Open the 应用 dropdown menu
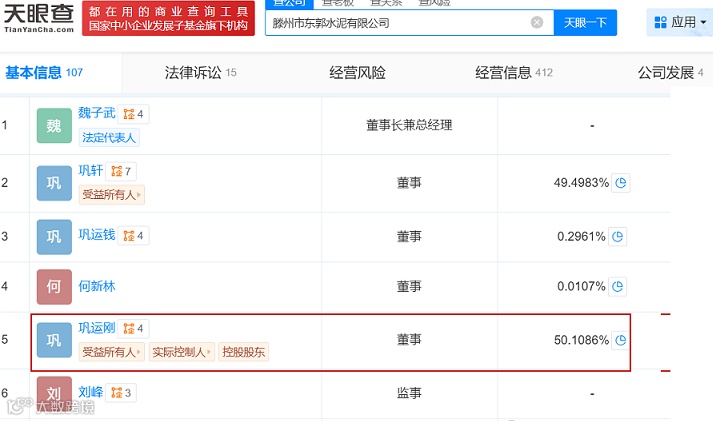 click(680, 22)
